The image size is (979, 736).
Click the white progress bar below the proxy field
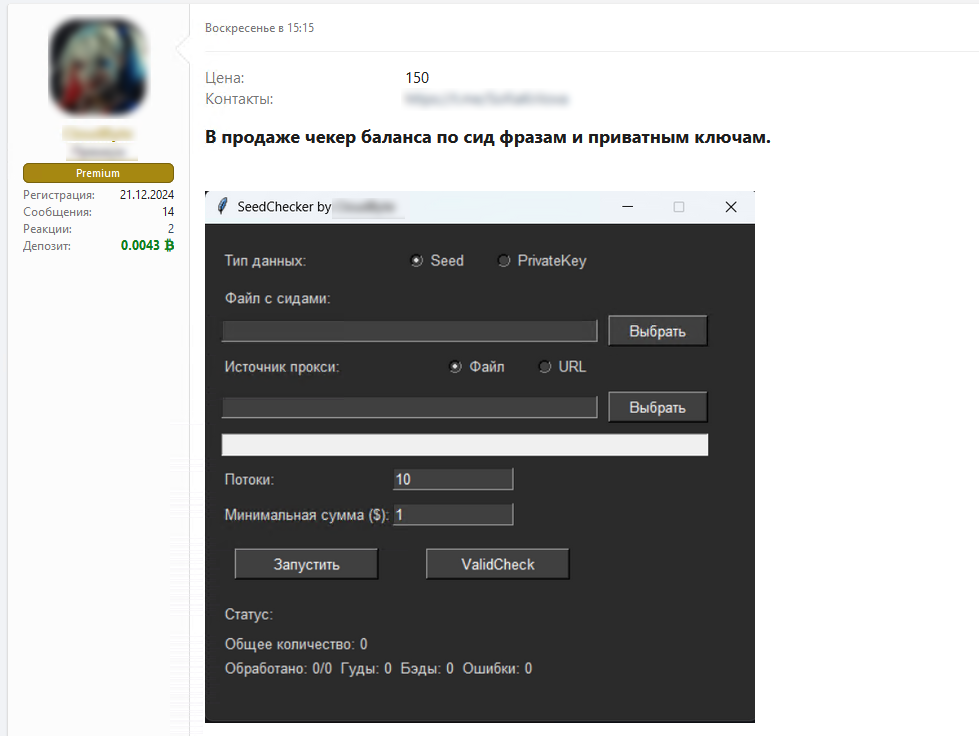pyautogui.click(x=464, y=445)
